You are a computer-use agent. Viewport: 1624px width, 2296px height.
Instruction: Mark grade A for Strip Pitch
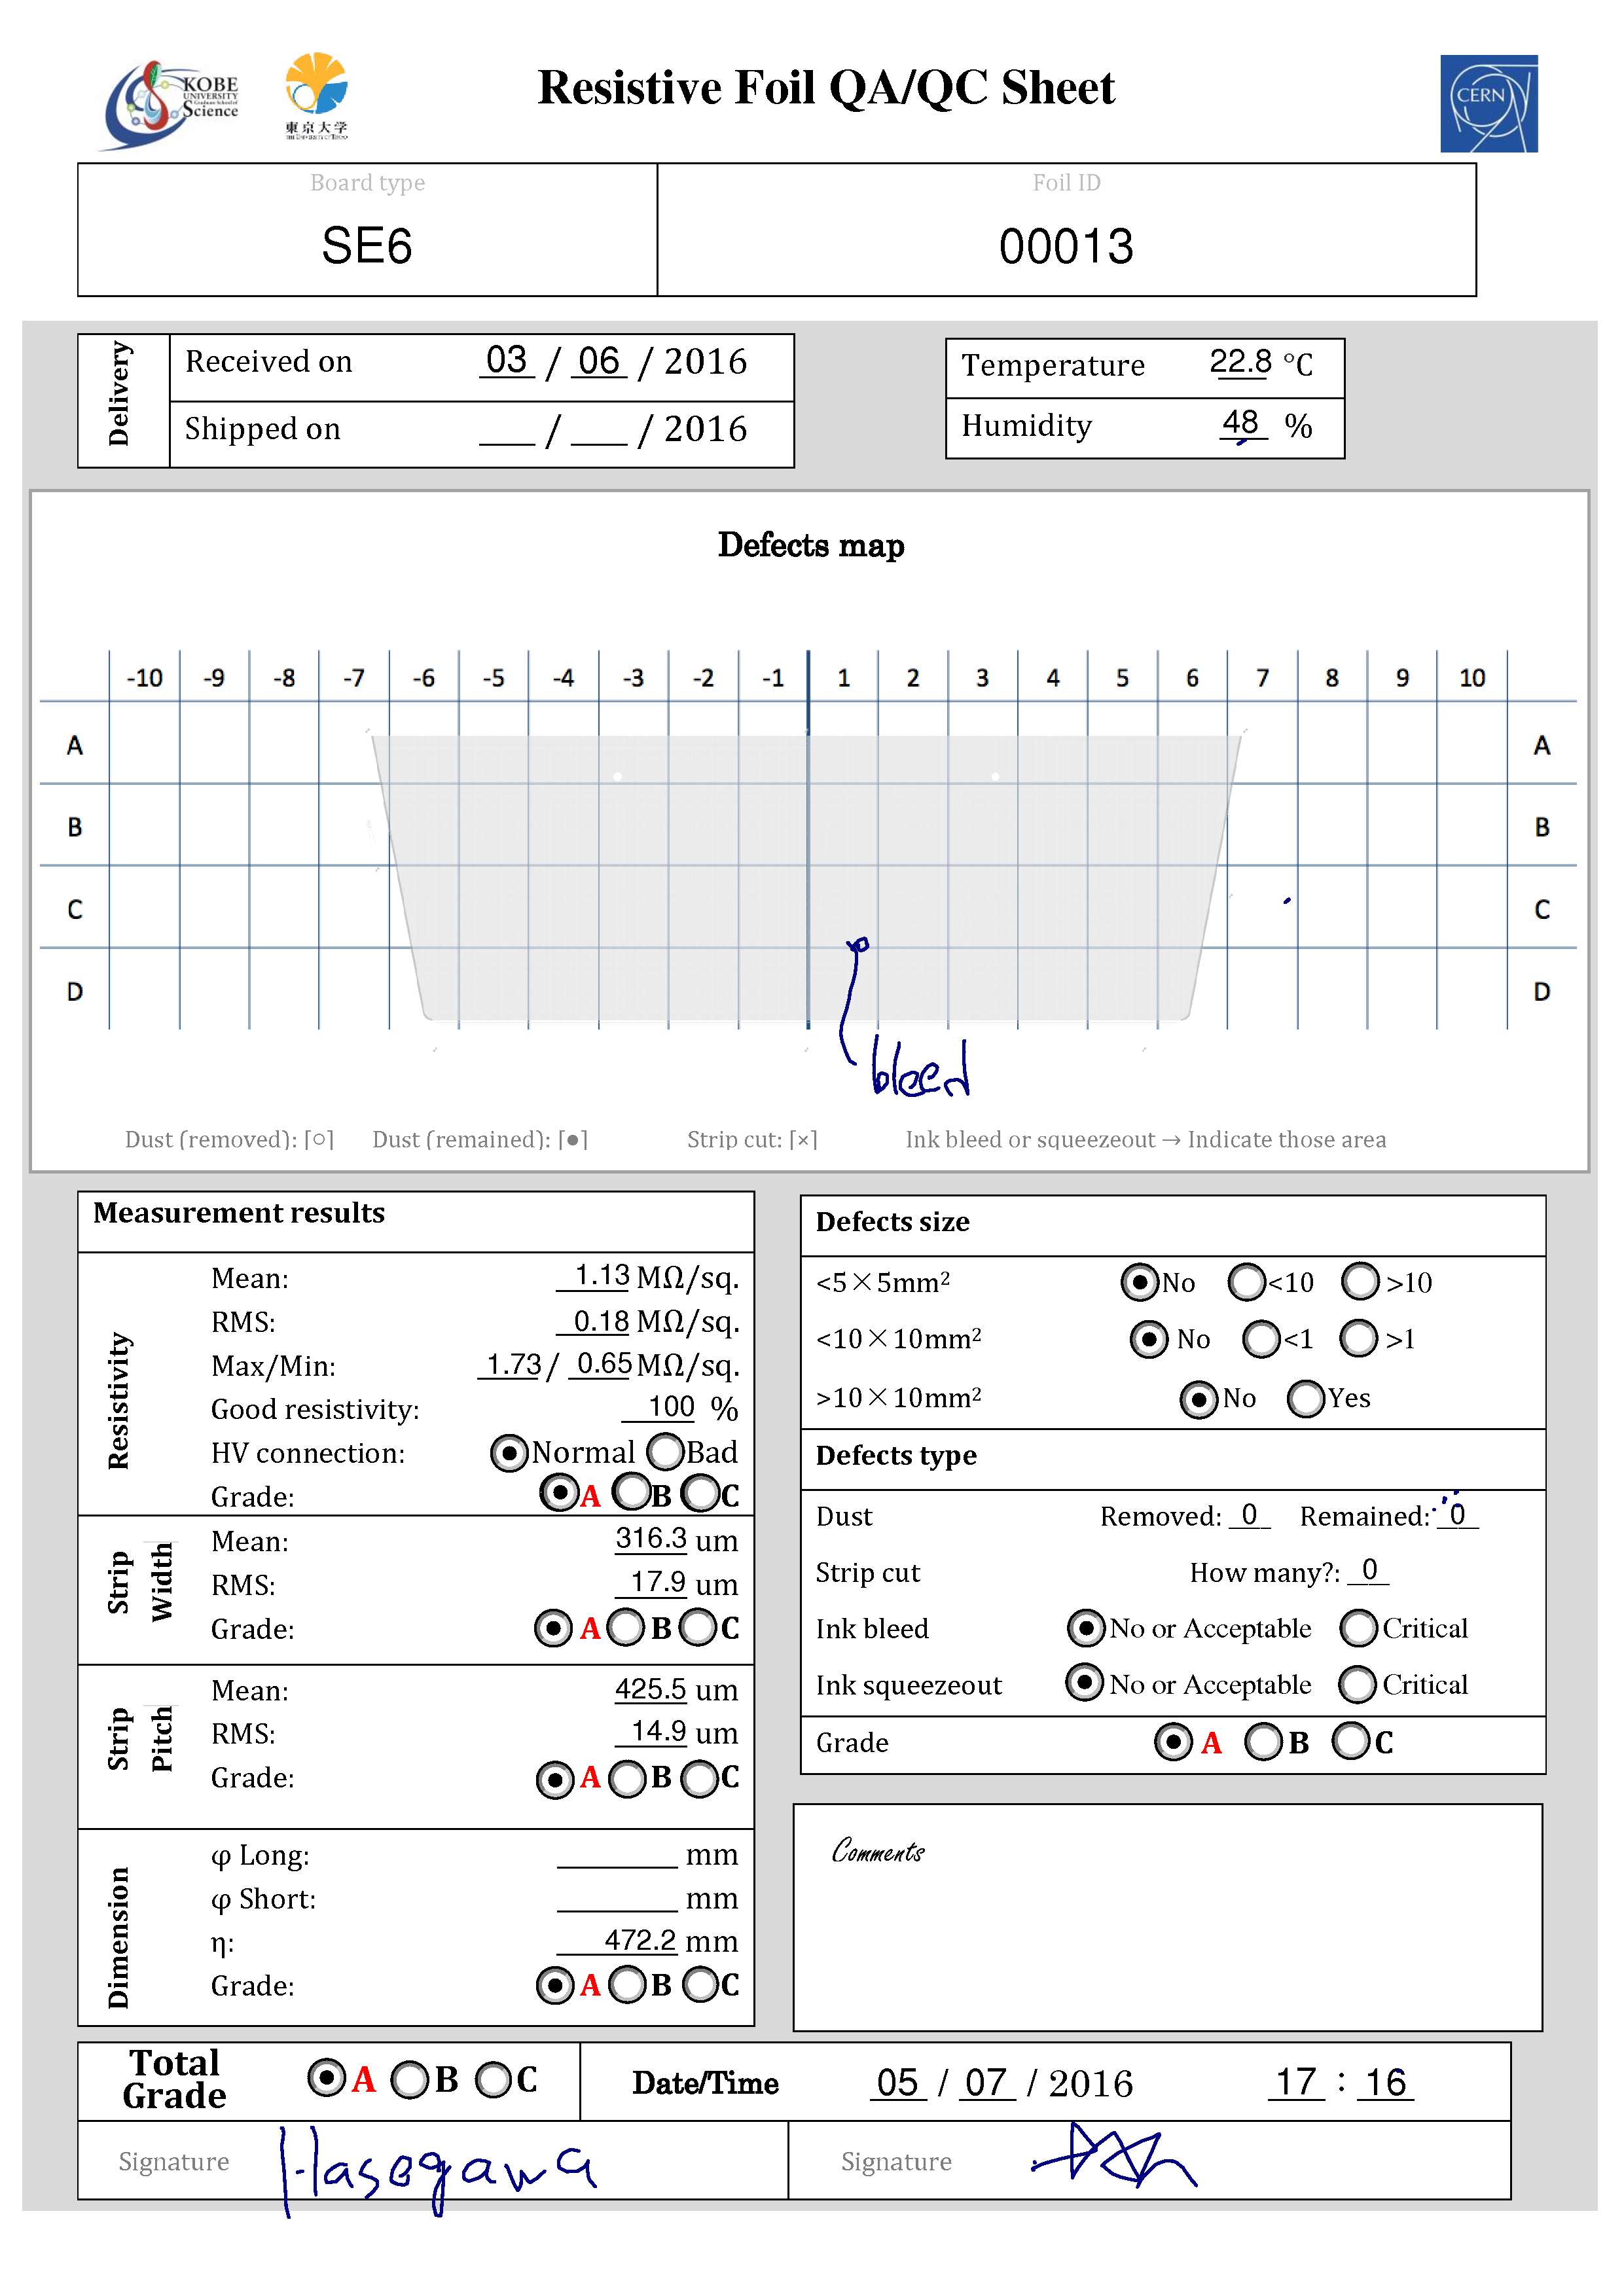[x=555, y=1780]
